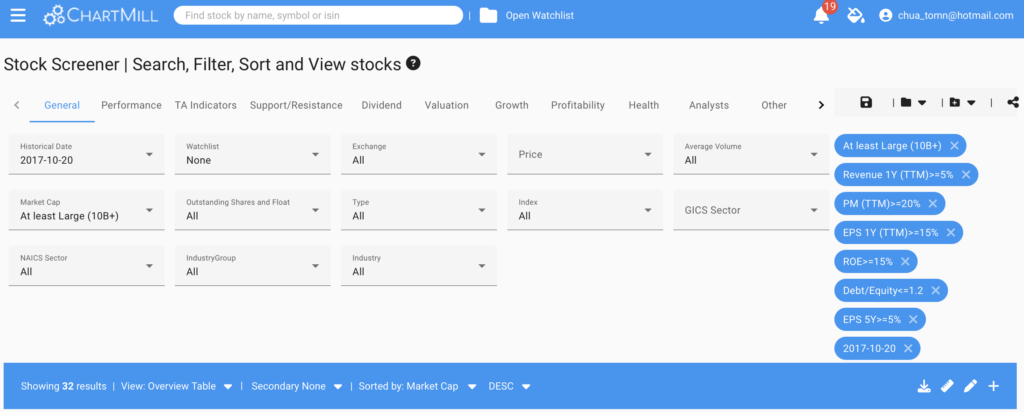Click the help question mark icon
This screenshot has width=1024, height=412.
(413, 63)
